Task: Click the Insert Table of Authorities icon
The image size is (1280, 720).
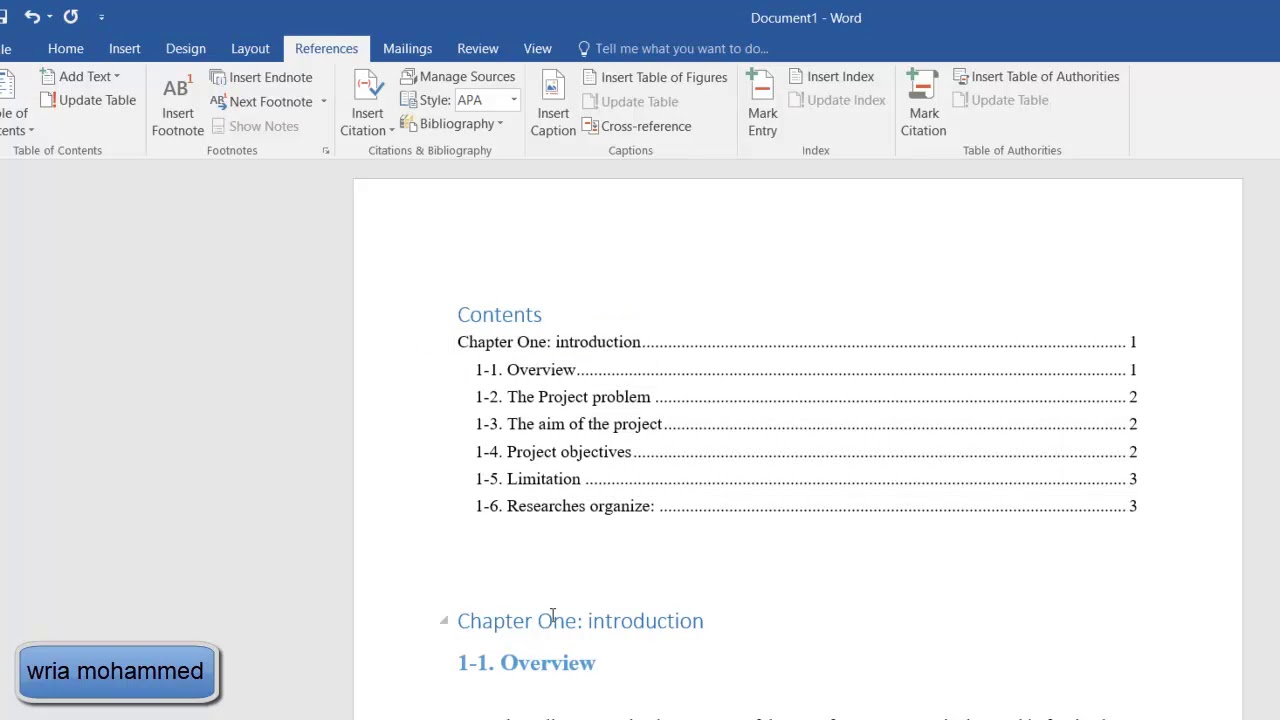Action: [x=960, y=76]
